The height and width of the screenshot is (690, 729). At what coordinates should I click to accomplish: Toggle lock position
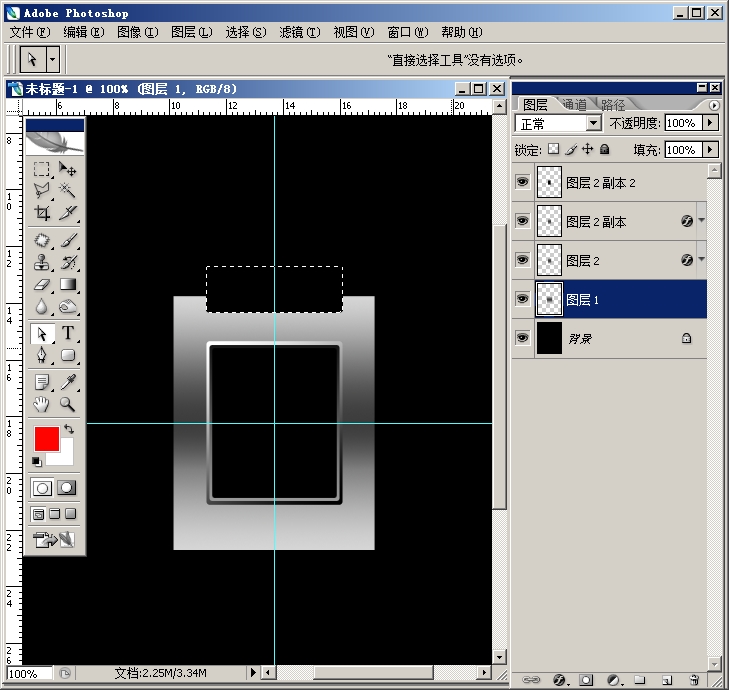pyautogui.click(x=588, y=149)
